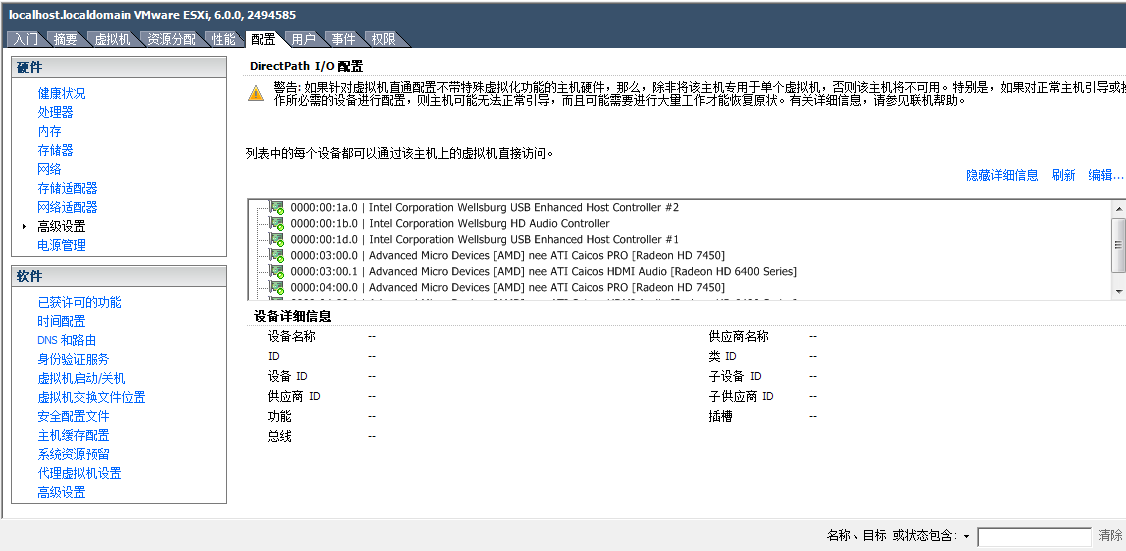The height and width of the screenshot is (551, 1126).
Task: Open the 入门 tab
Action: tap(27, 40)
